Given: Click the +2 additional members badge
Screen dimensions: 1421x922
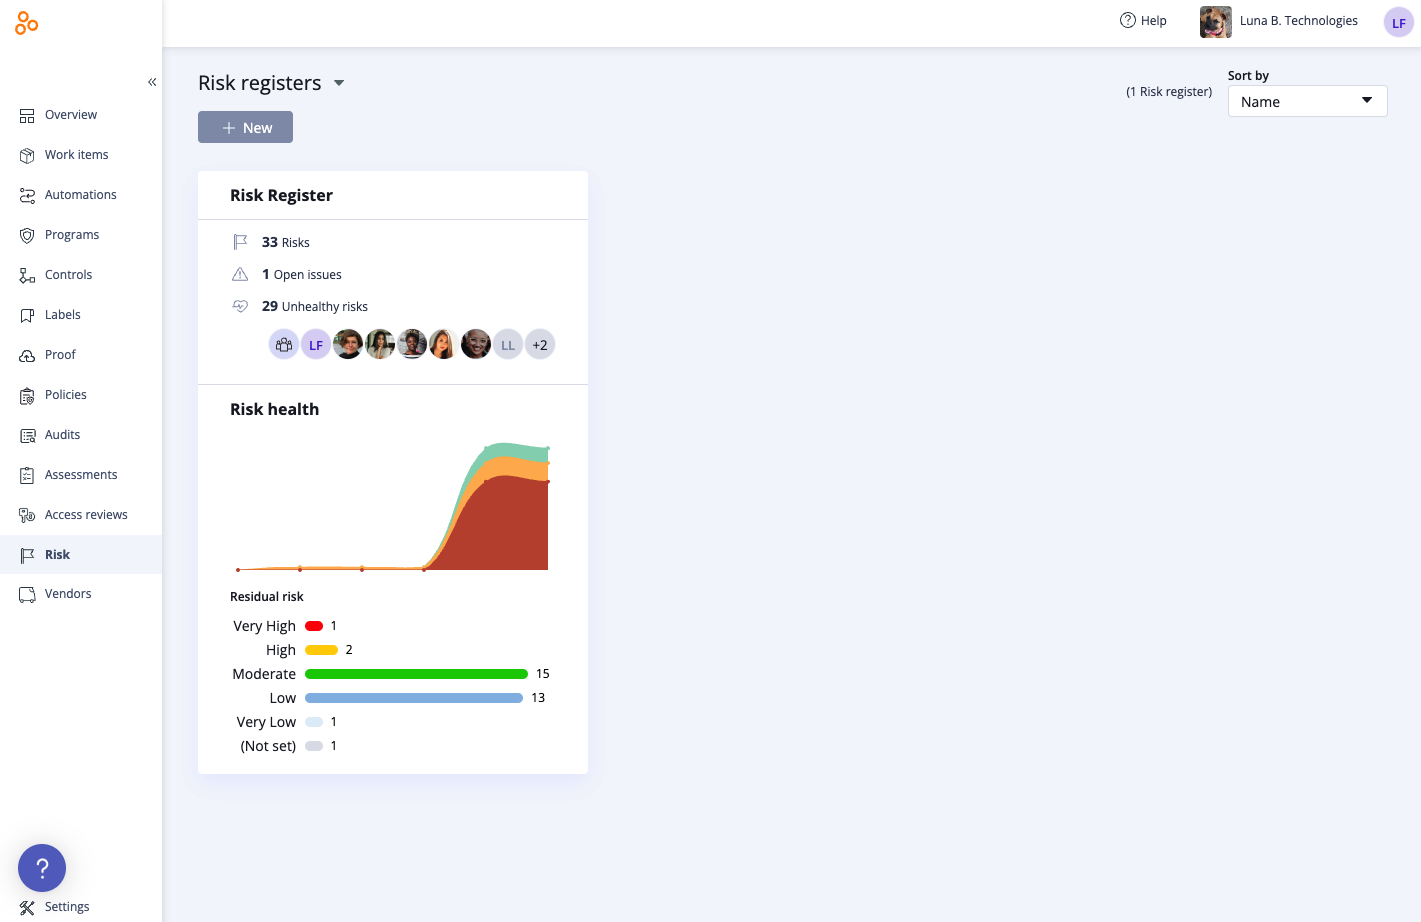Looking at the screenshot, I should tap(540, 345).
